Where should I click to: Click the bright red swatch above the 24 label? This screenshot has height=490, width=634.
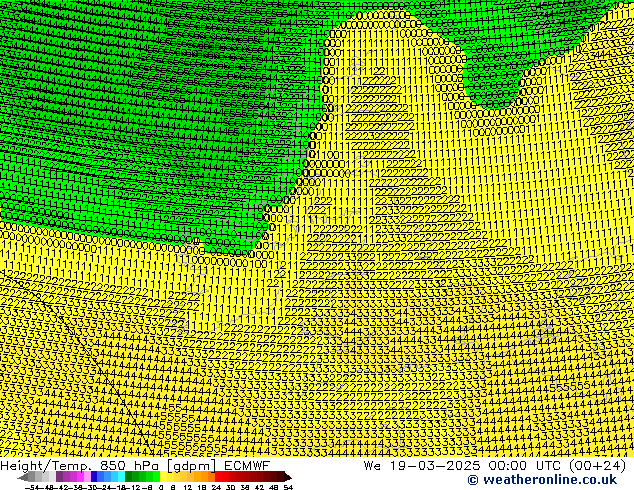(x=218, y=477)
